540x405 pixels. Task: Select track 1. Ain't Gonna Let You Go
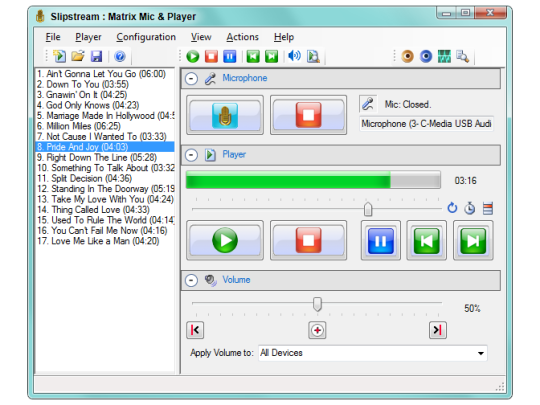105,74
